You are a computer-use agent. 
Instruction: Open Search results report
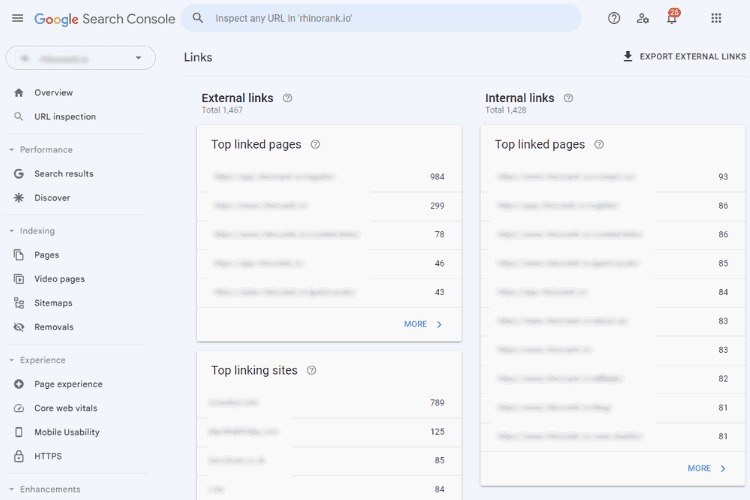coord(64,174)
